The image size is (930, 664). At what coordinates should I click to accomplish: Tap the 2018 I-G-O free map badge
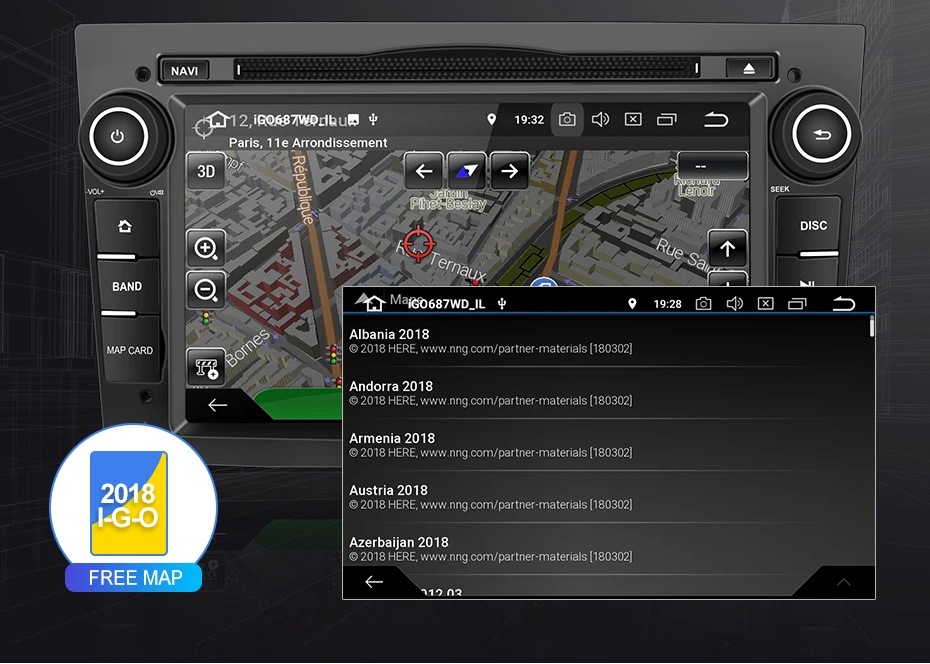[133, 508]
